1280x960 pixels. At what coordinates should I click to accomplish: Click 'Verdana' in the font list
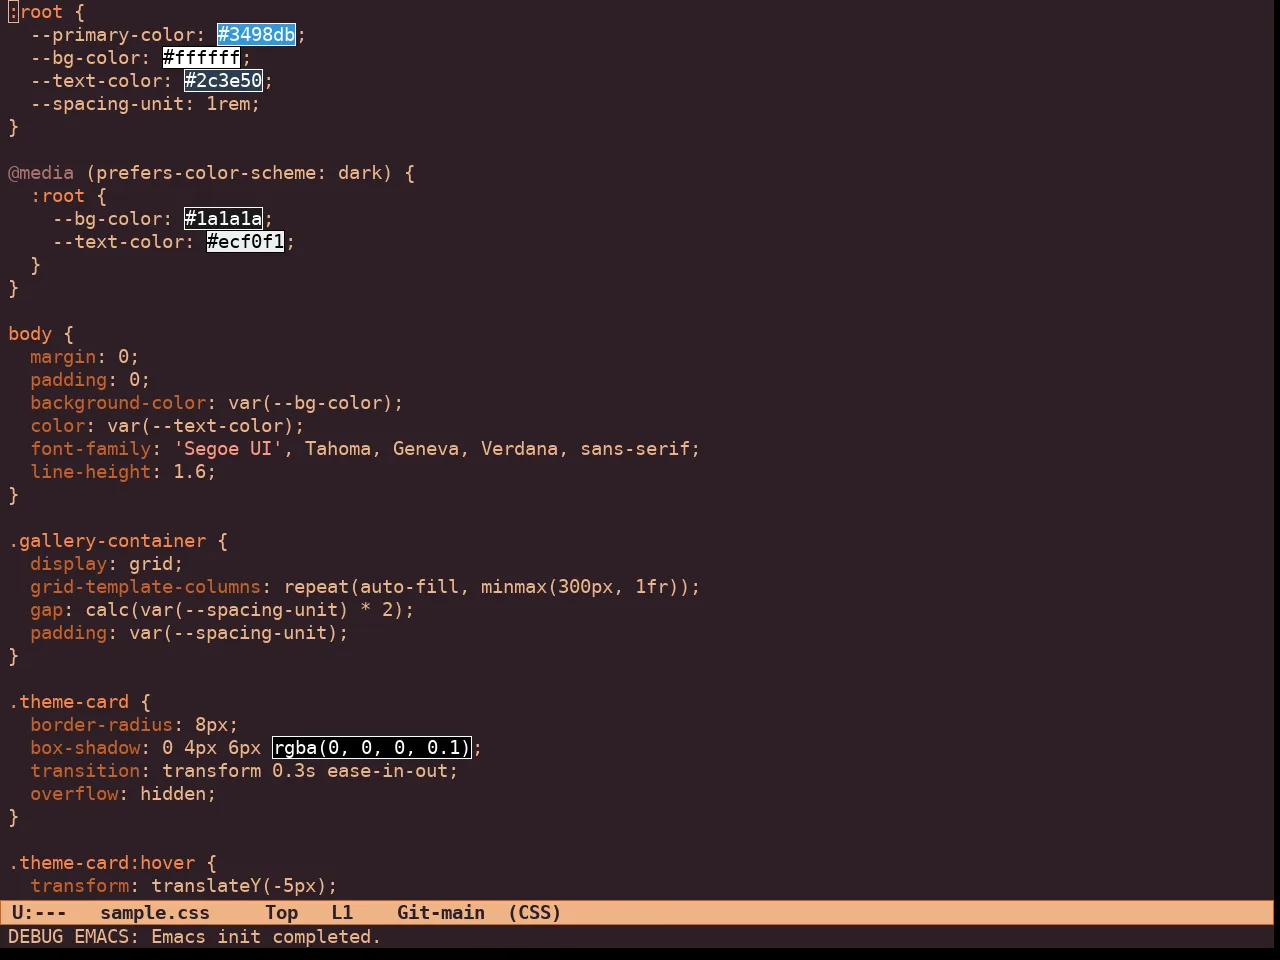tap(519, 448)
